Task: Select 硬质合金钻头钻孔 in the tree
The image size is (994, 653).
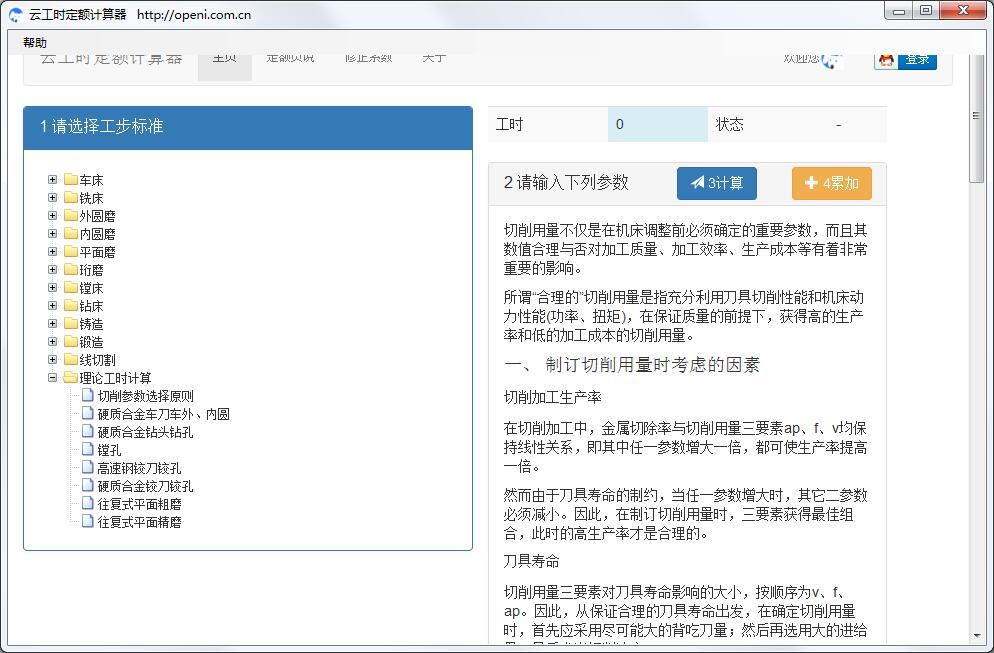Action: point(145,432)
